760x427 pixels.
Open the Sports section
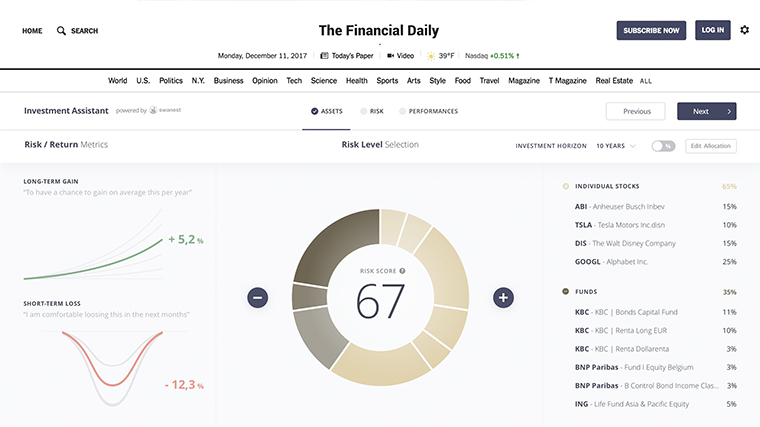[387, 80]
